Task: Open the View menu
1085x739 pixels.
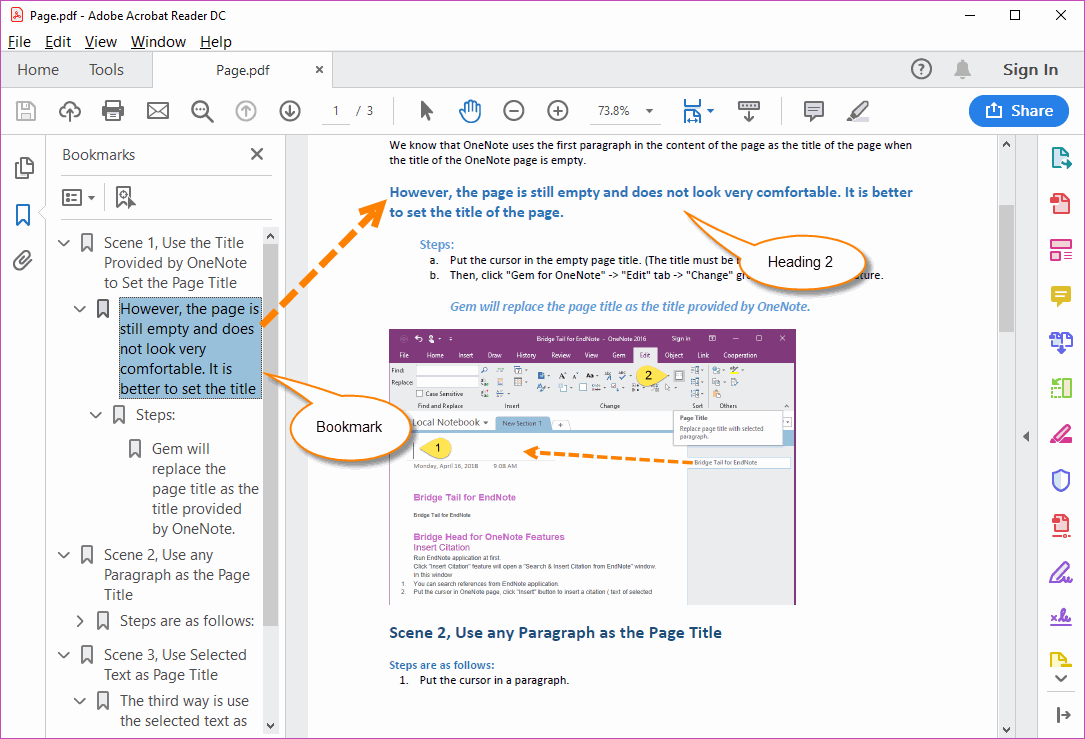Action: coord(100,42)
